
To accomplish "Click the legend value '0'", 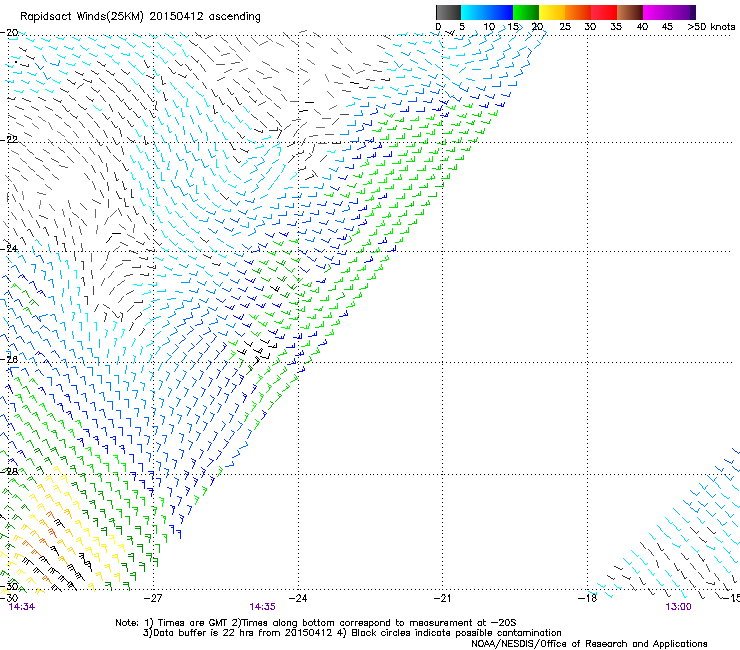I will (438, 27).
